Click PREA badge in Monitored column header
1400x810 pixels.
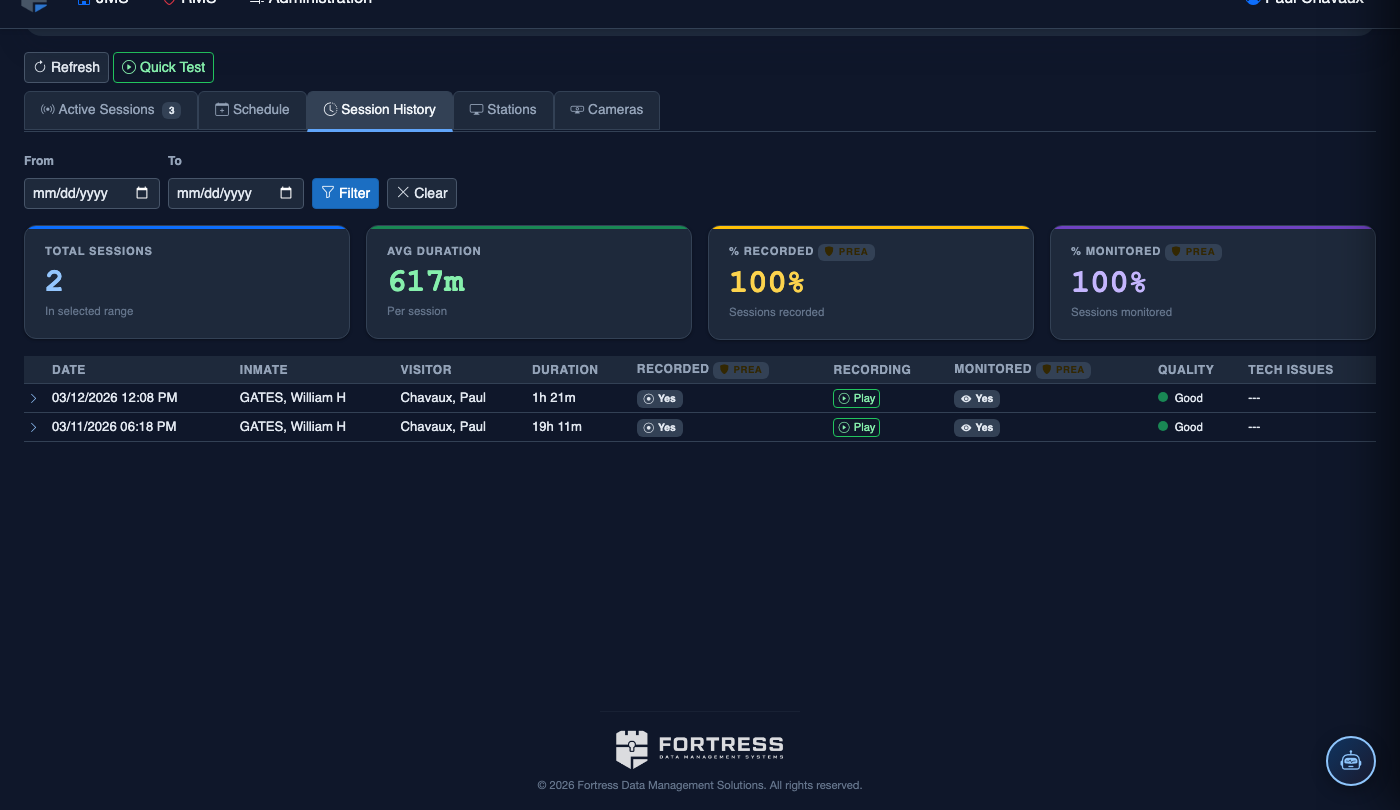point(1063,369)
